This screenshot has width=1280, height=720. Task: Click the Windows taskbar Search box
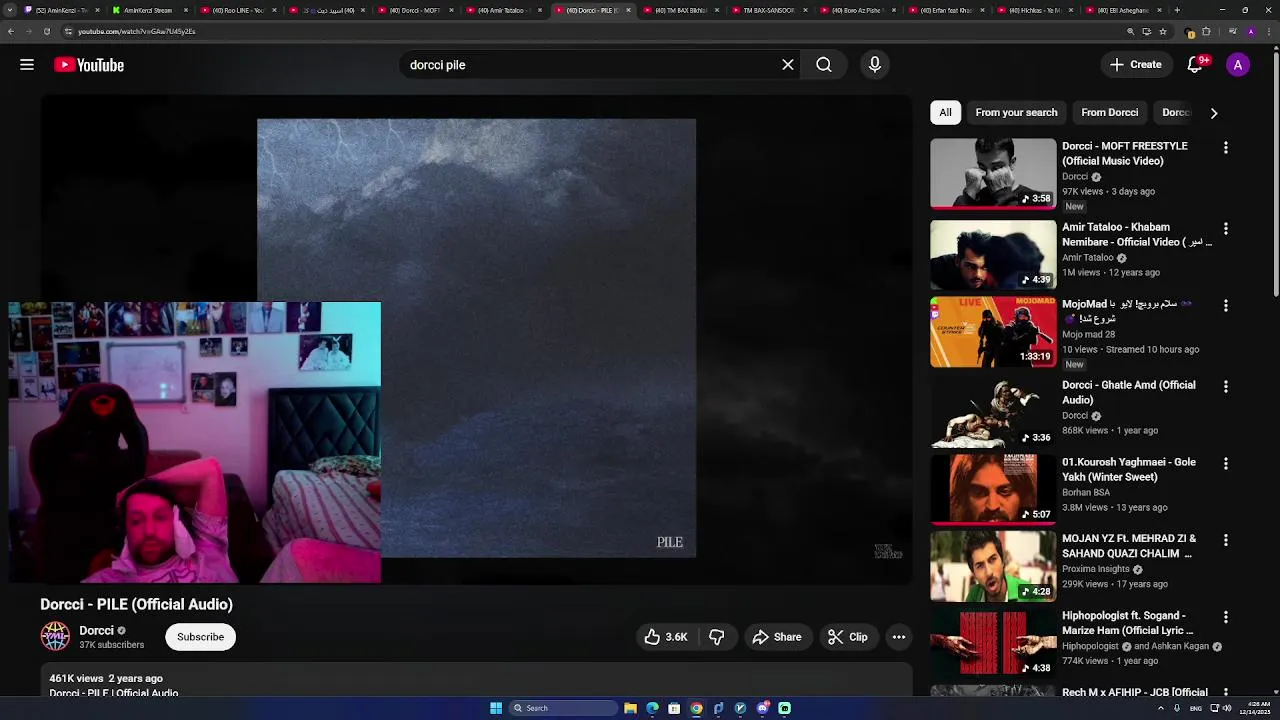(x=562, y=708)
